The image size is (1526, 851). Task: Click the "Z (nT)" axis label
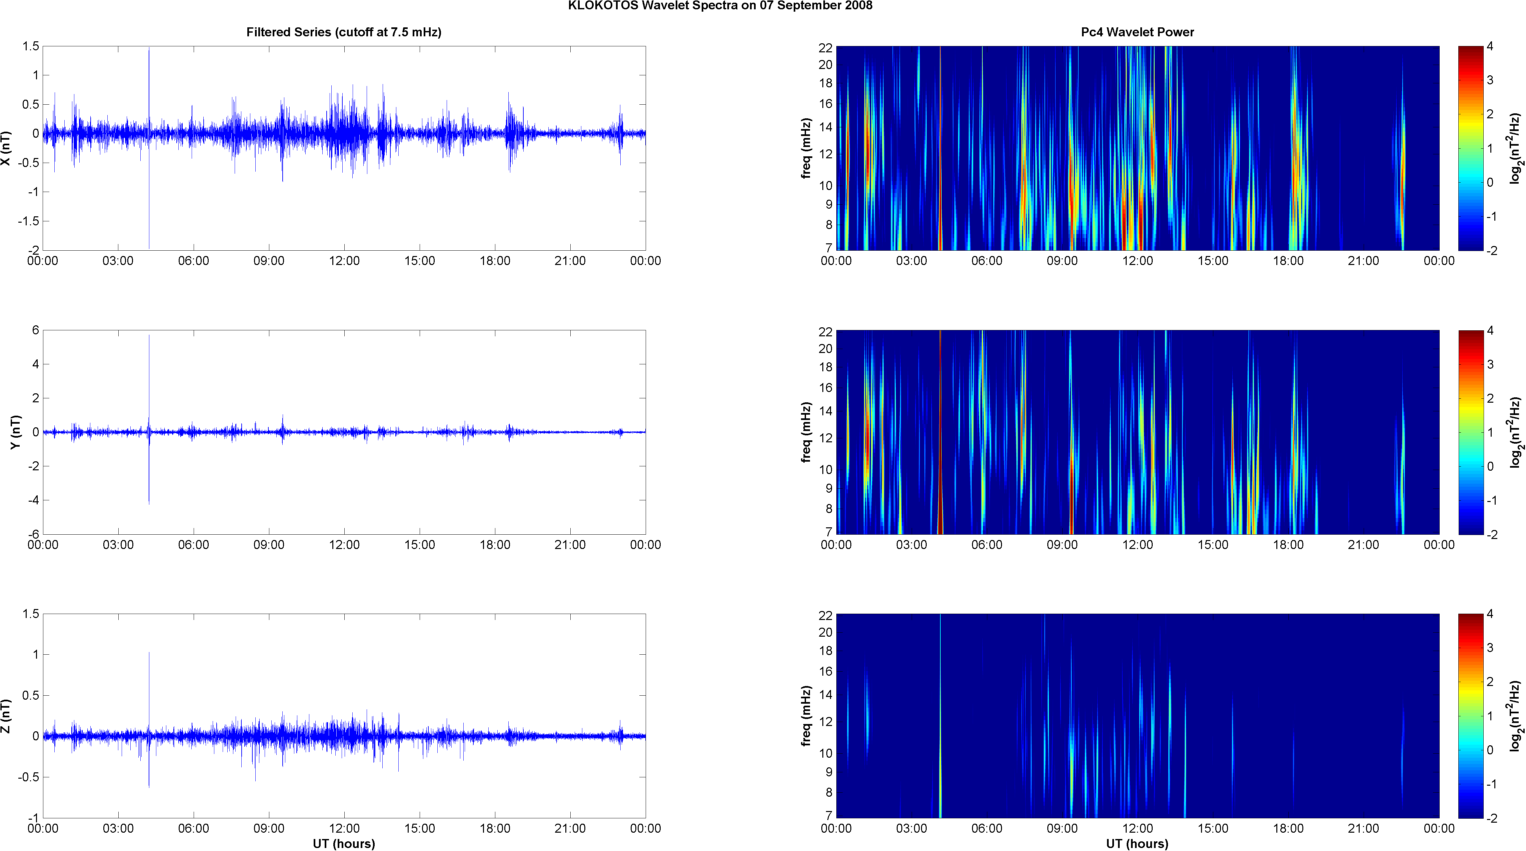[7, 716]
